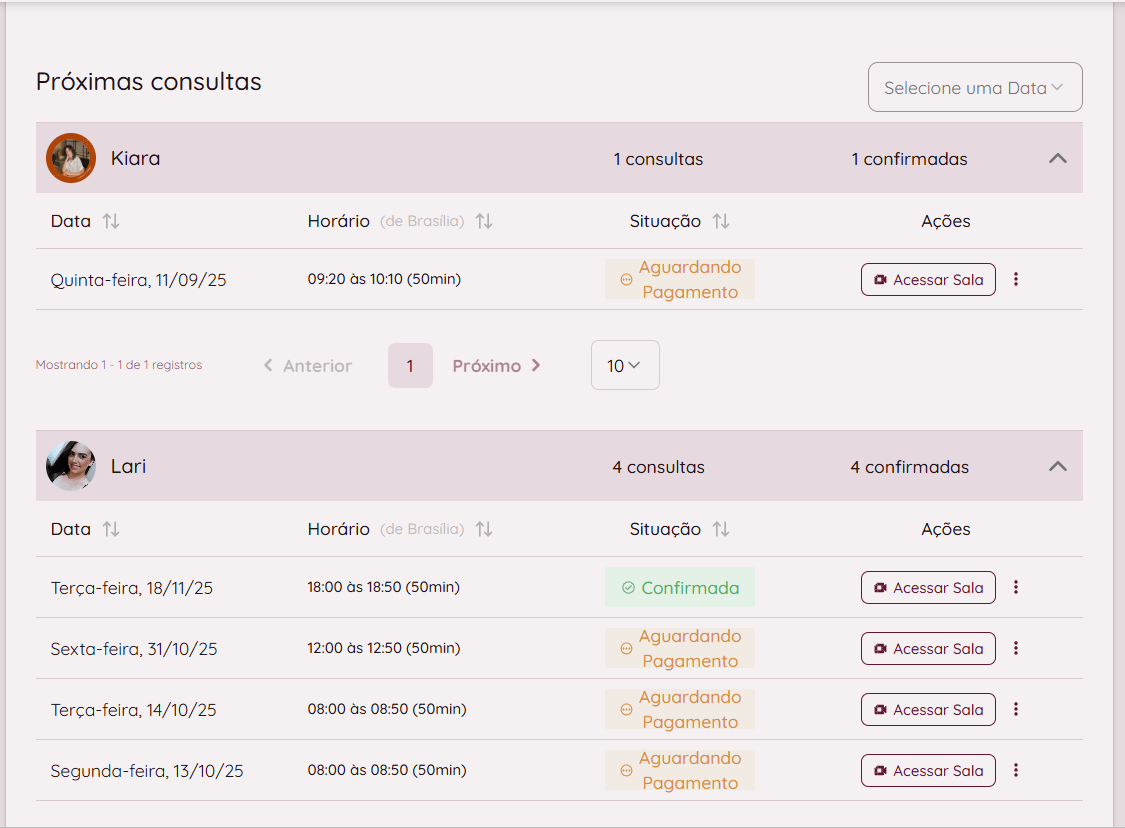This screenshot has height=828, width=1125.
Task: Sort Kiara's table by Data column
Action: pos(111,221)
